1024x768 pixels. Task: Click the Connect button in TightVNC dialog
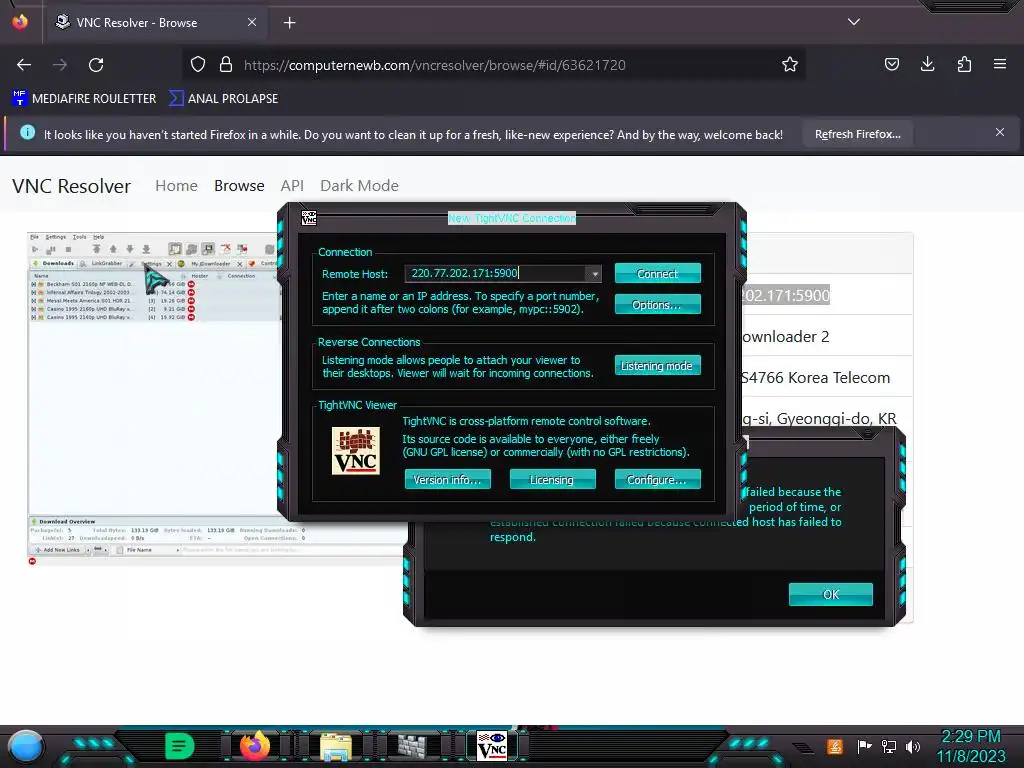click(658, 274)
